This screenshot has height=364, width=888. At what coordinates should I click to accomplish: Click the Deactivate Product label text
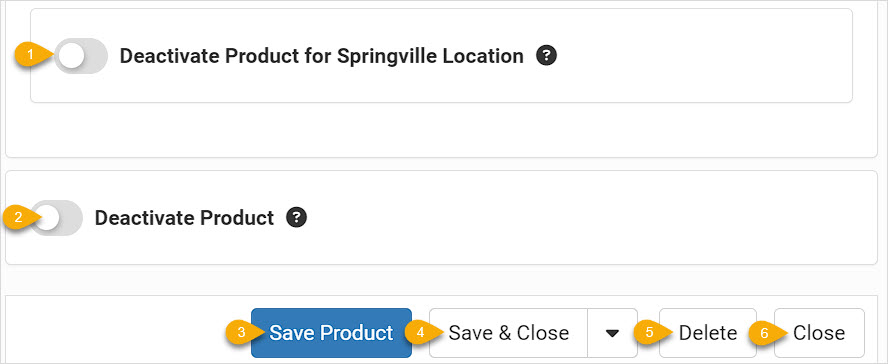coord(184,218)
